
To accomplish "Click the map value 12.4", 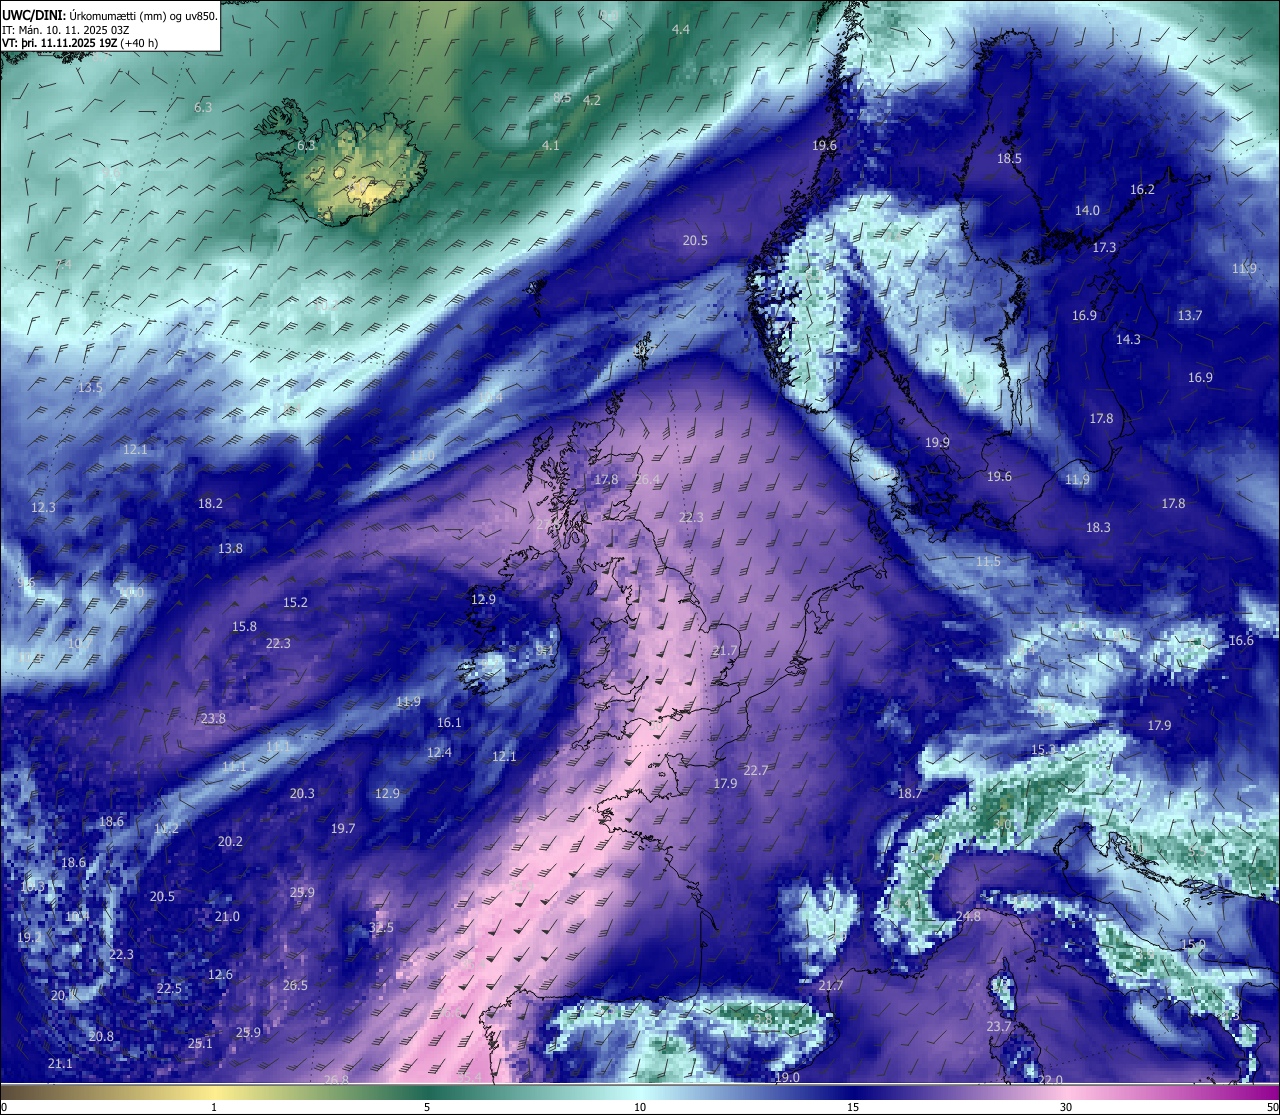I will [440, 752].
